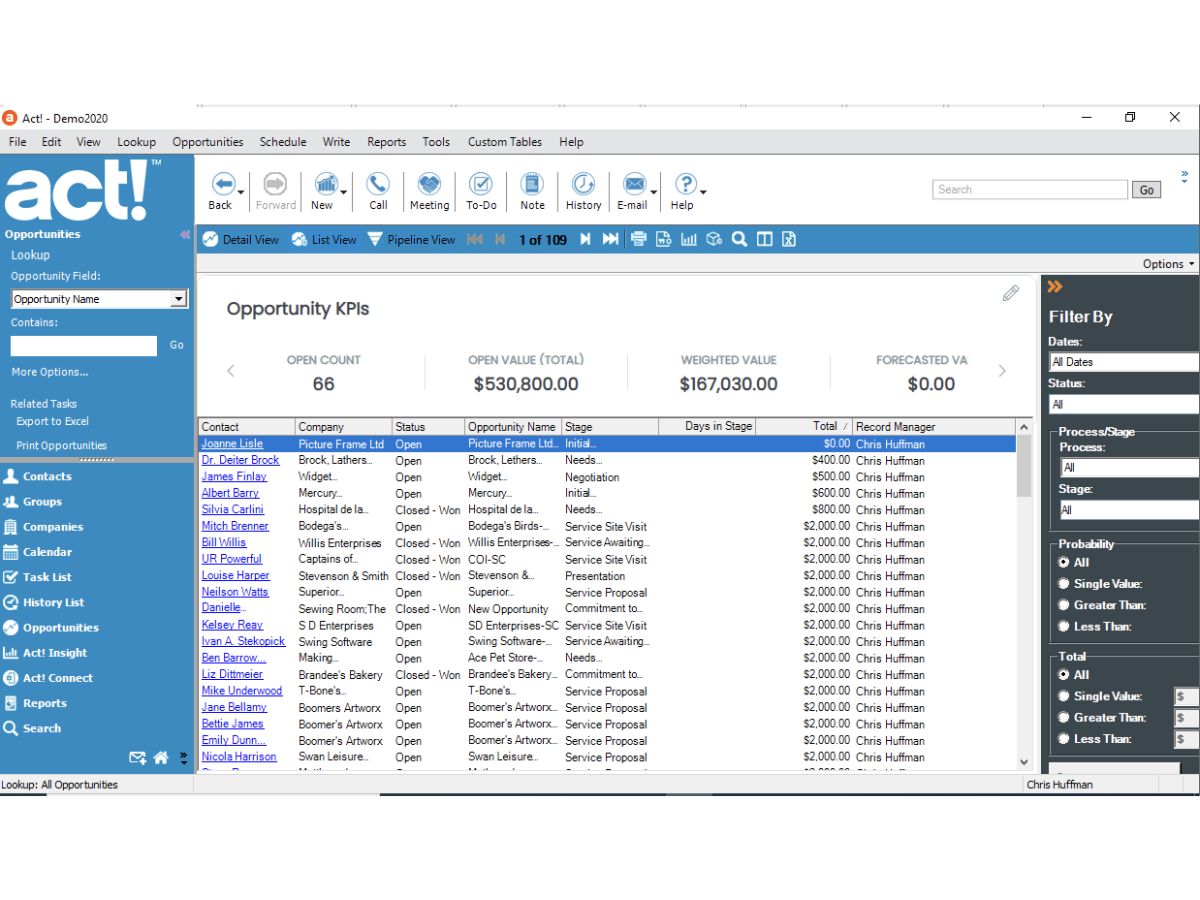Edit KPIs with the pencil icon
The width and height of the screenshot is (1200, 900).
1011,293
